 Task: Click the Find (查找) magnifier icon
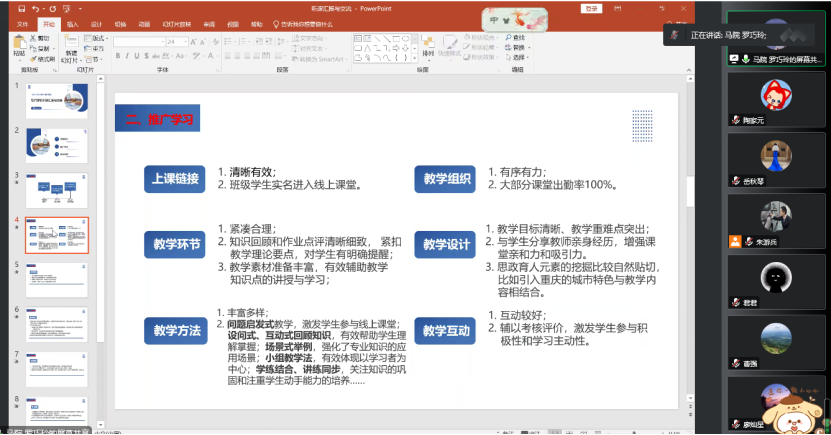coord(516,37)
